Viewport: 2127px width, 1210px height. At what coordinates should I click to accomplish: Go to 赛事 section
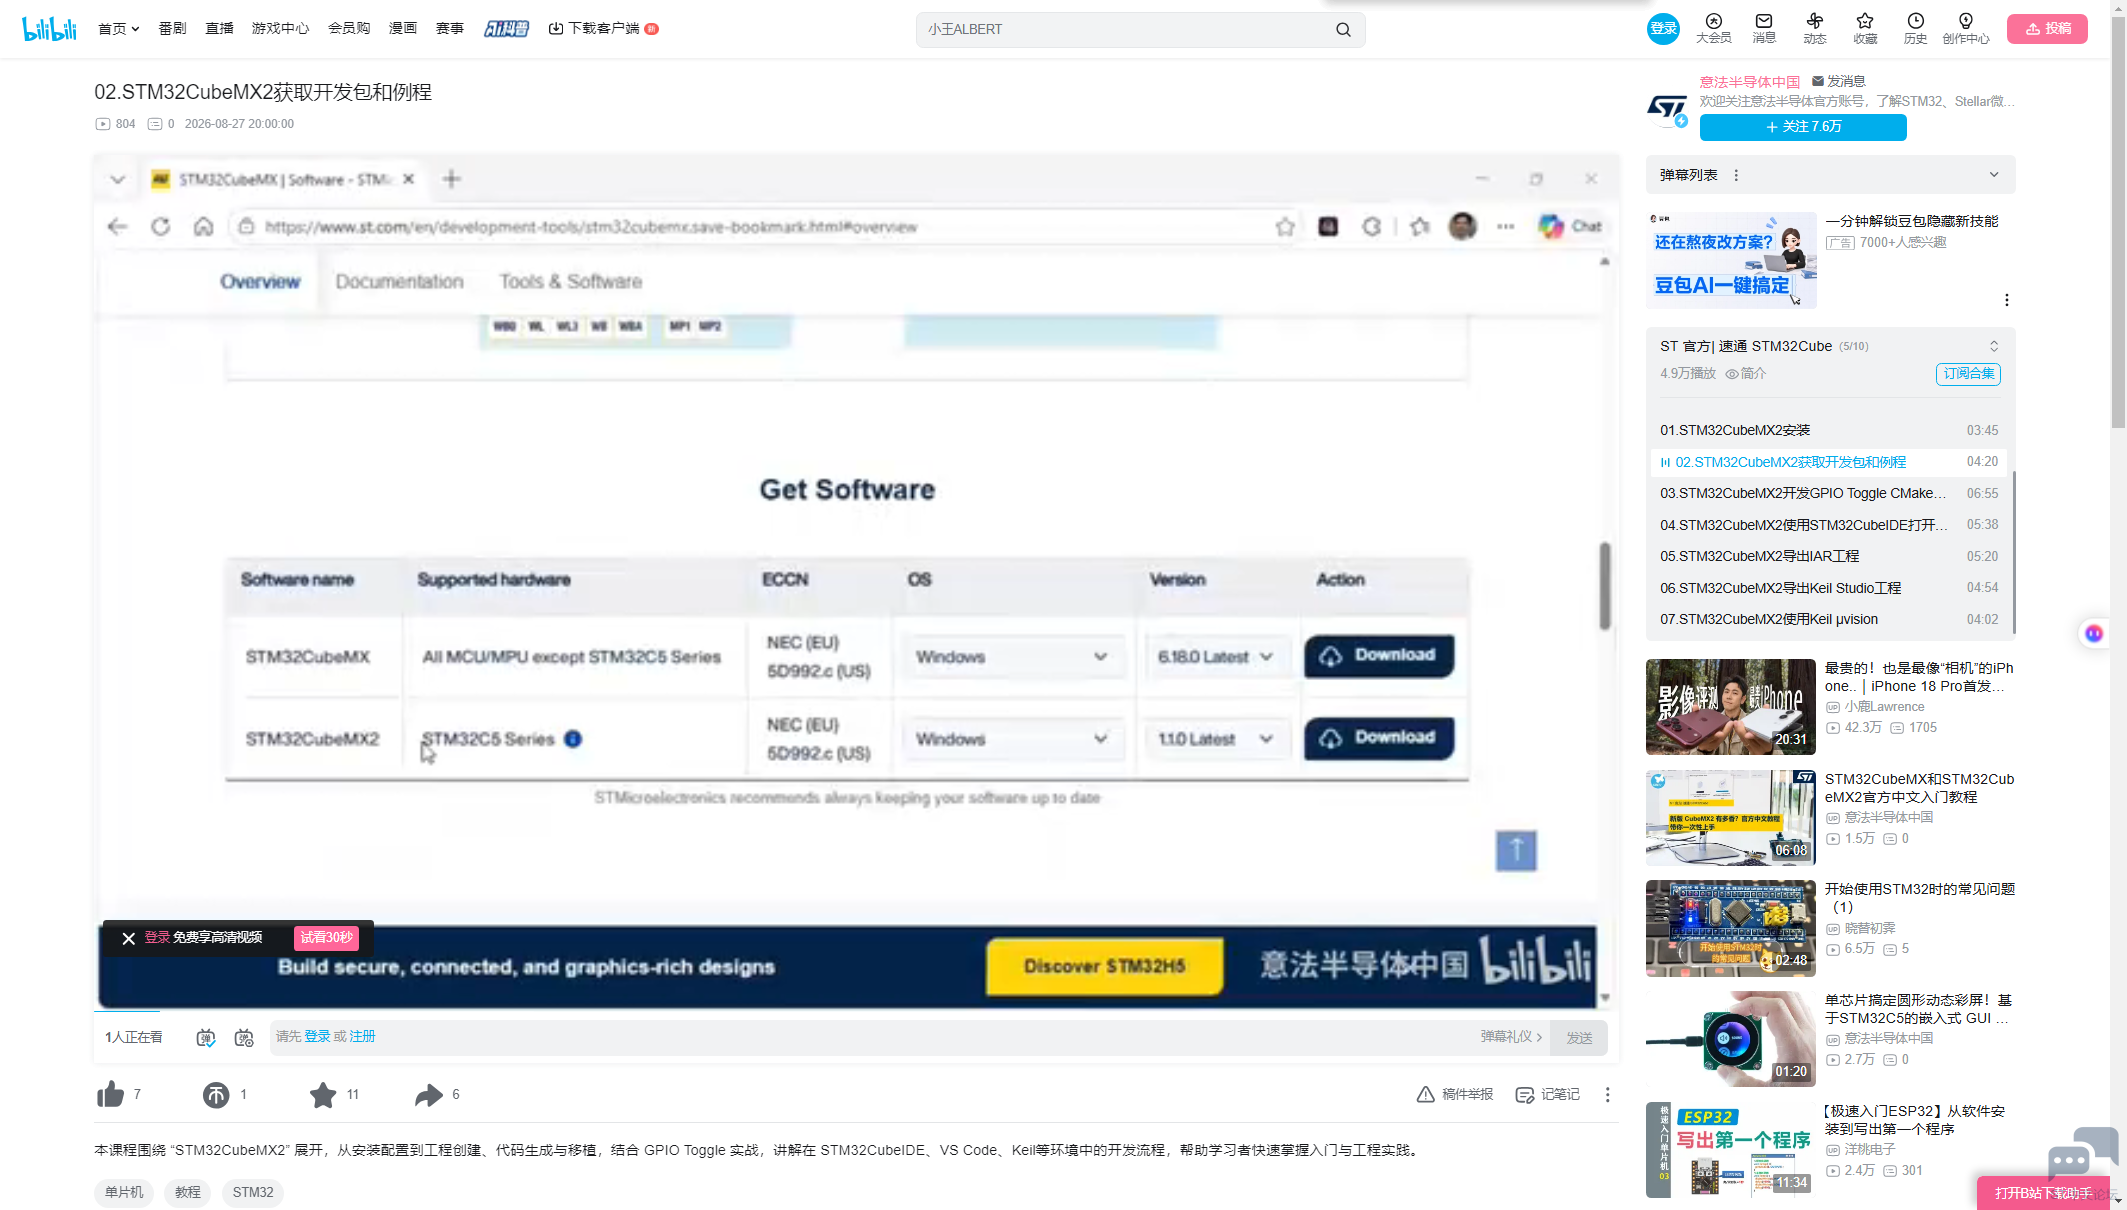point(450,29)
